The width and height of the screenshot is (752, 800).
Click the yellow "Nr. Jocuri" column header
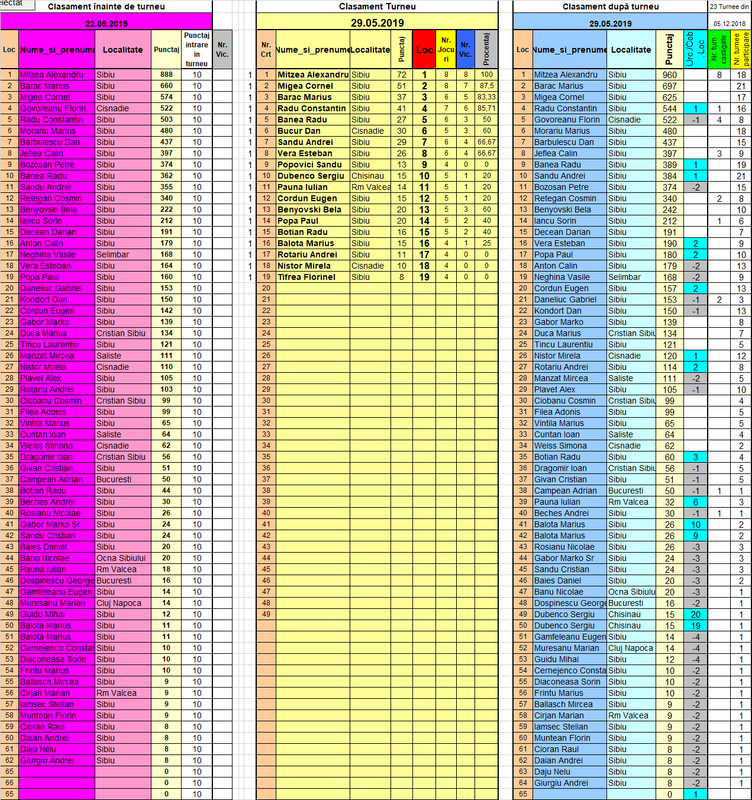pos(445,49)
